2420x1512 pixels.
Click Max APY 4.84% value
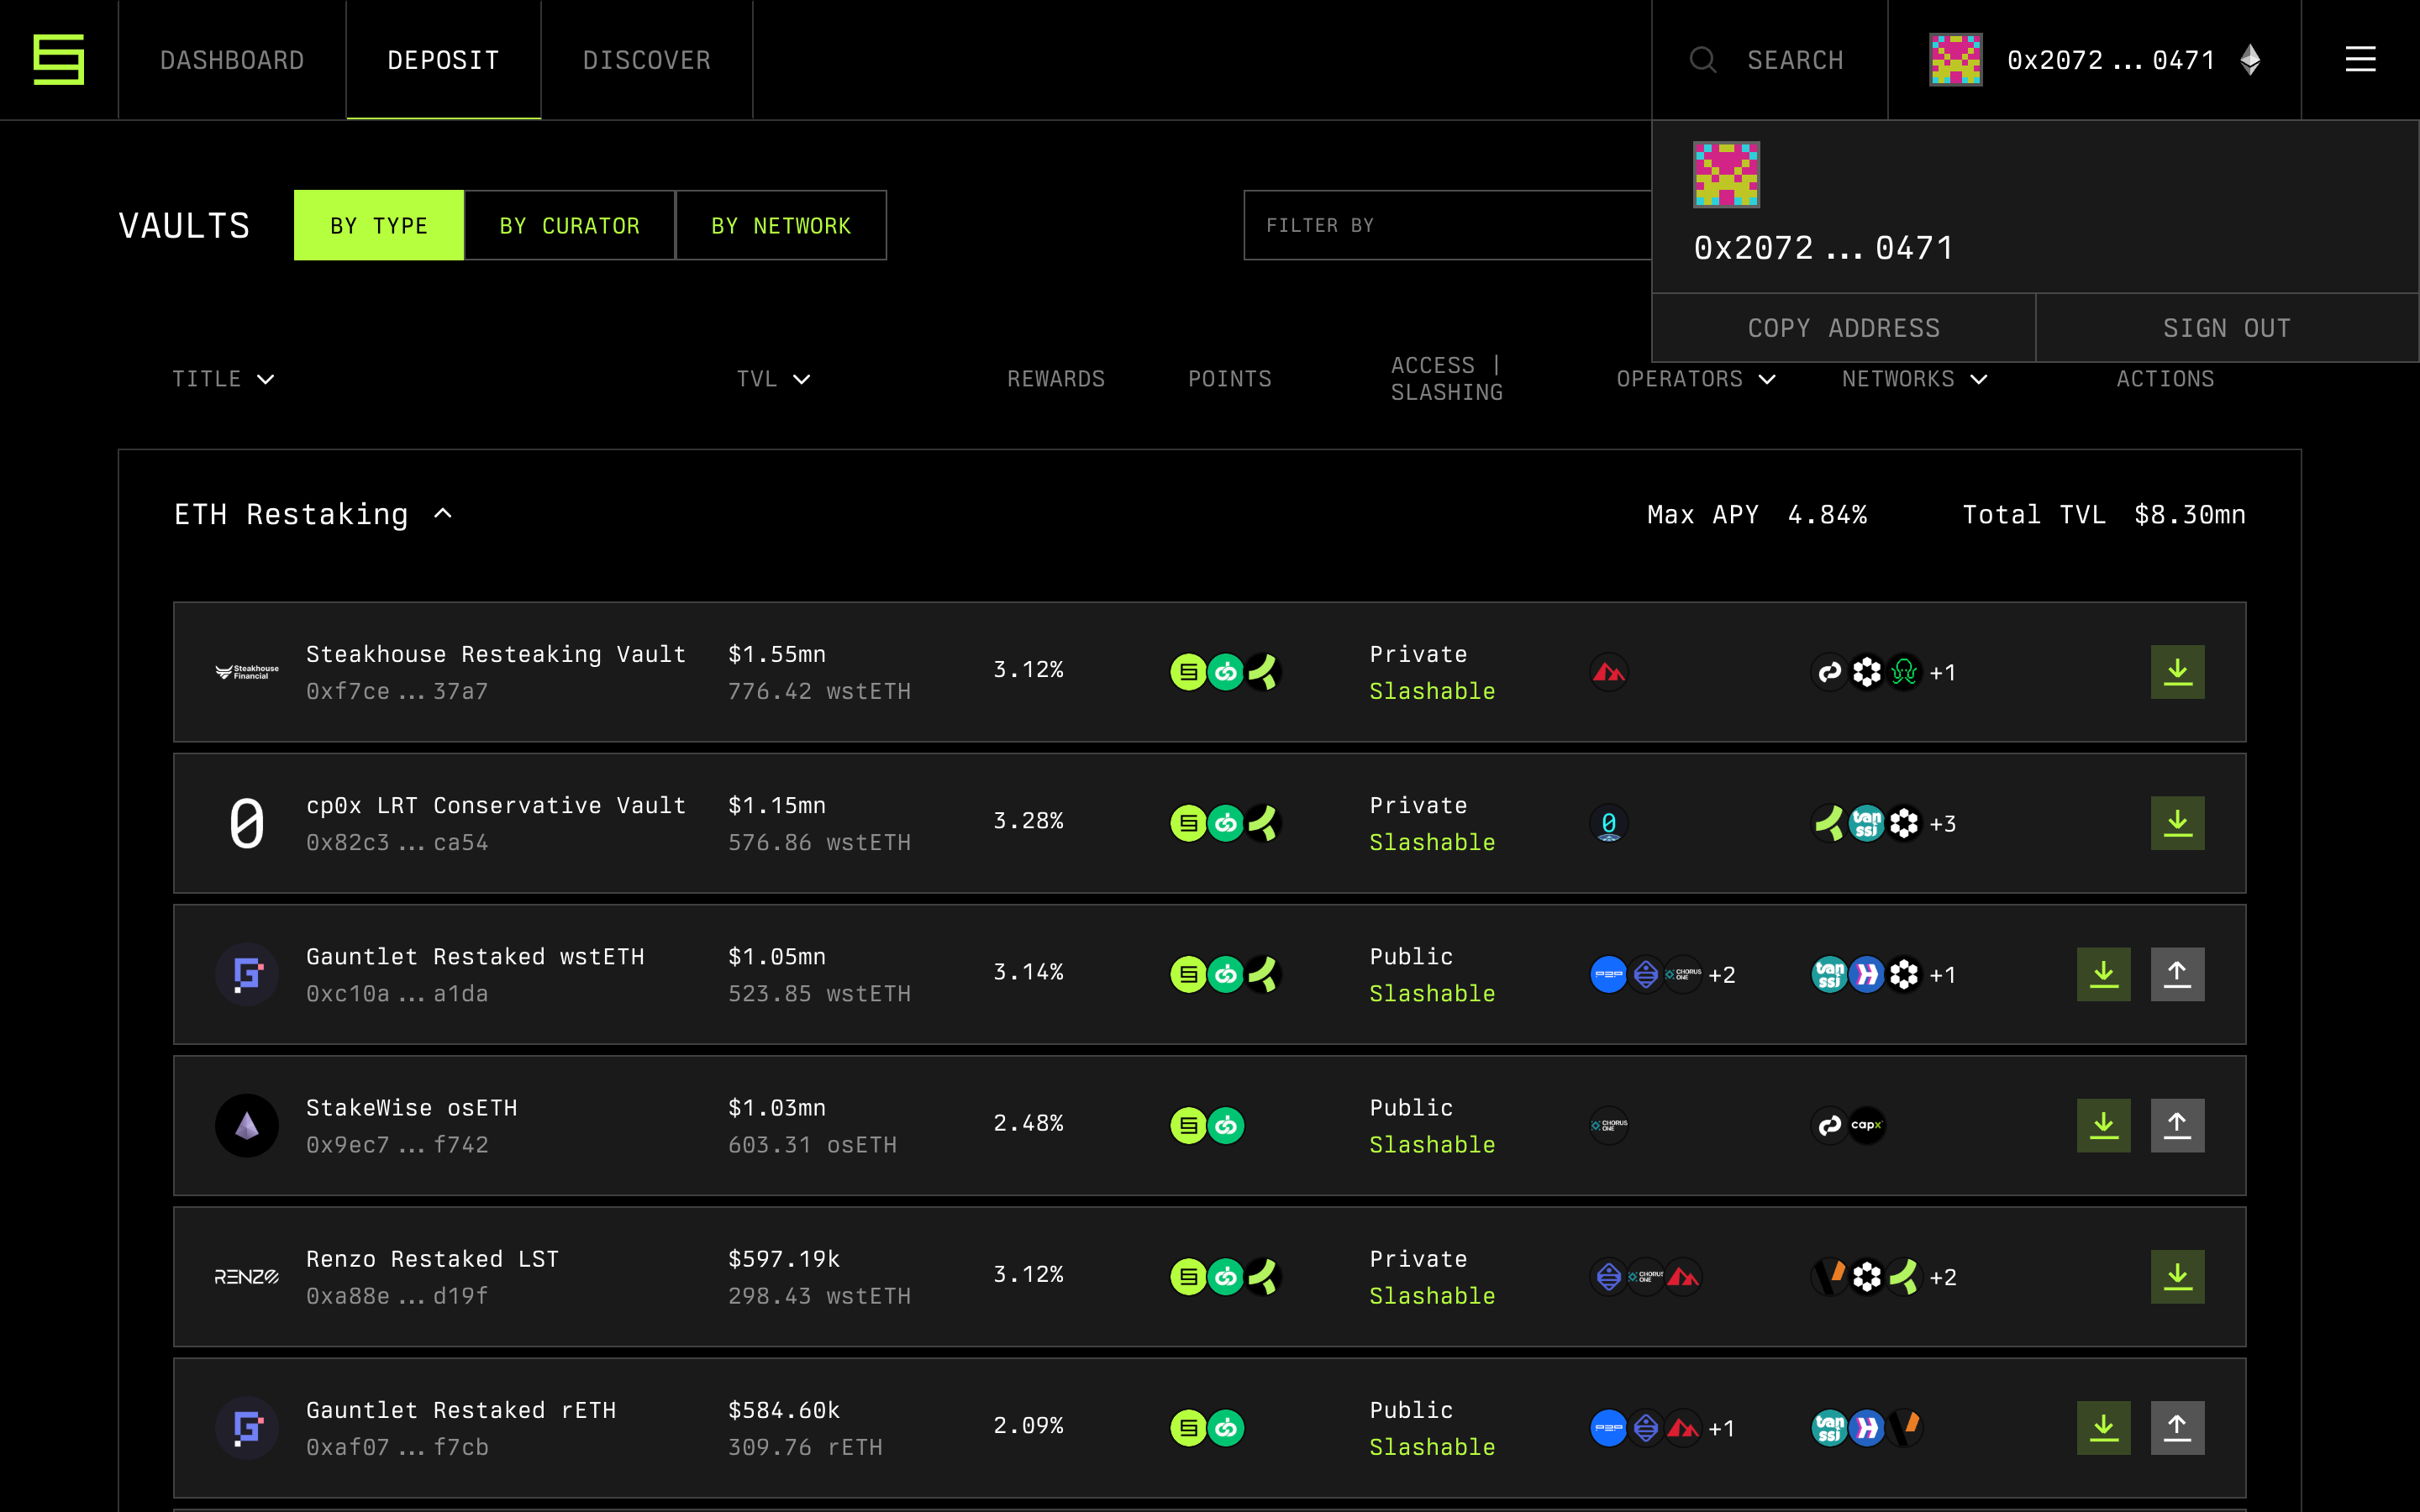coord(1827,515)
